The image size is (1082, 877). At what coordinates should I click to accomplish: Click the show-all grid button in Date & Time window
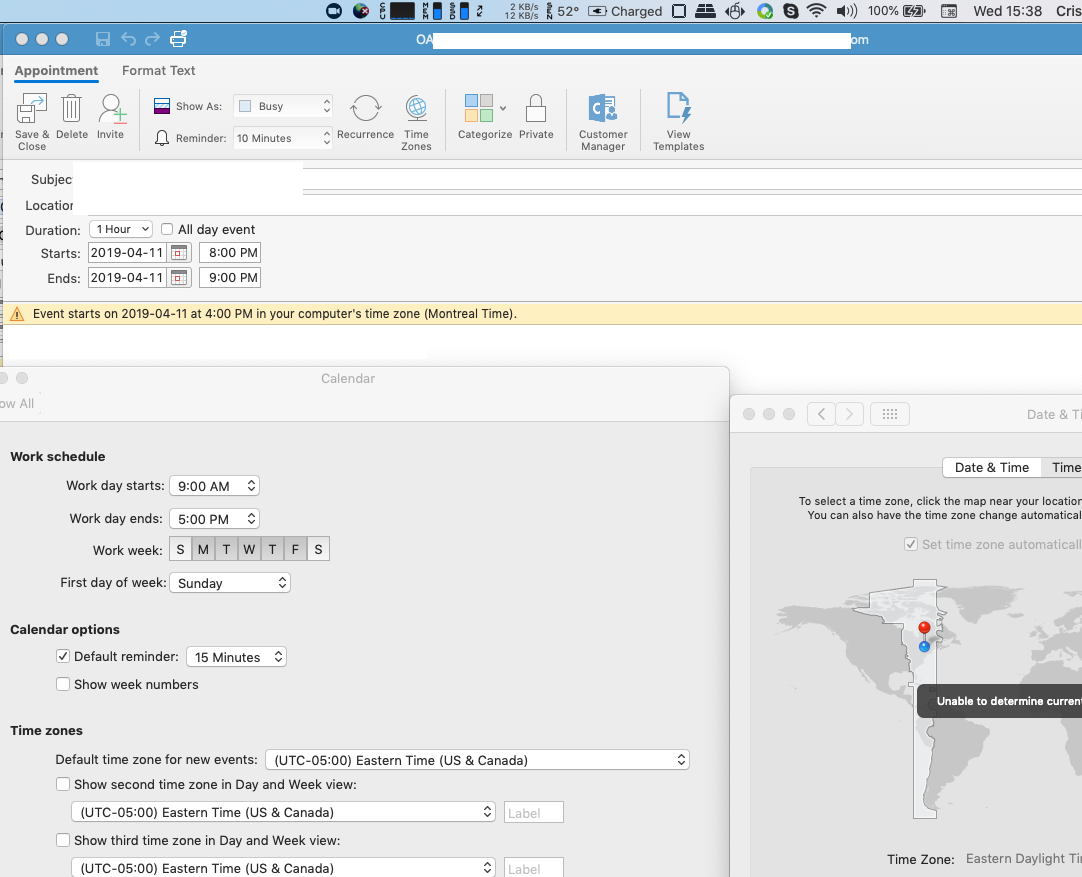[x=890, y=413]
